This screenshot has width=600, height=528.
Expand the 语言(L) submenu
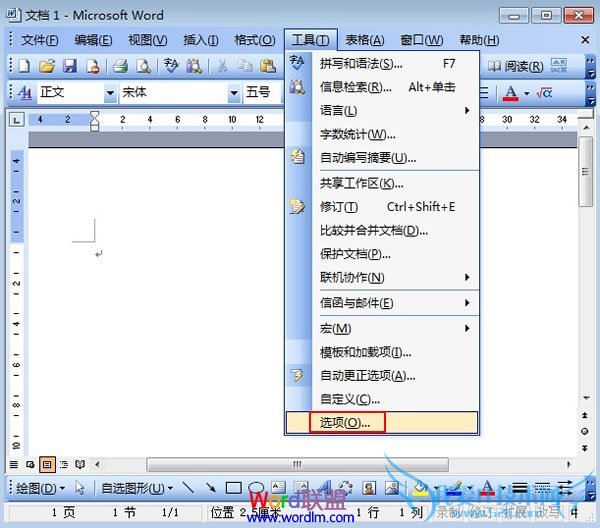click(x=382, y=111)
